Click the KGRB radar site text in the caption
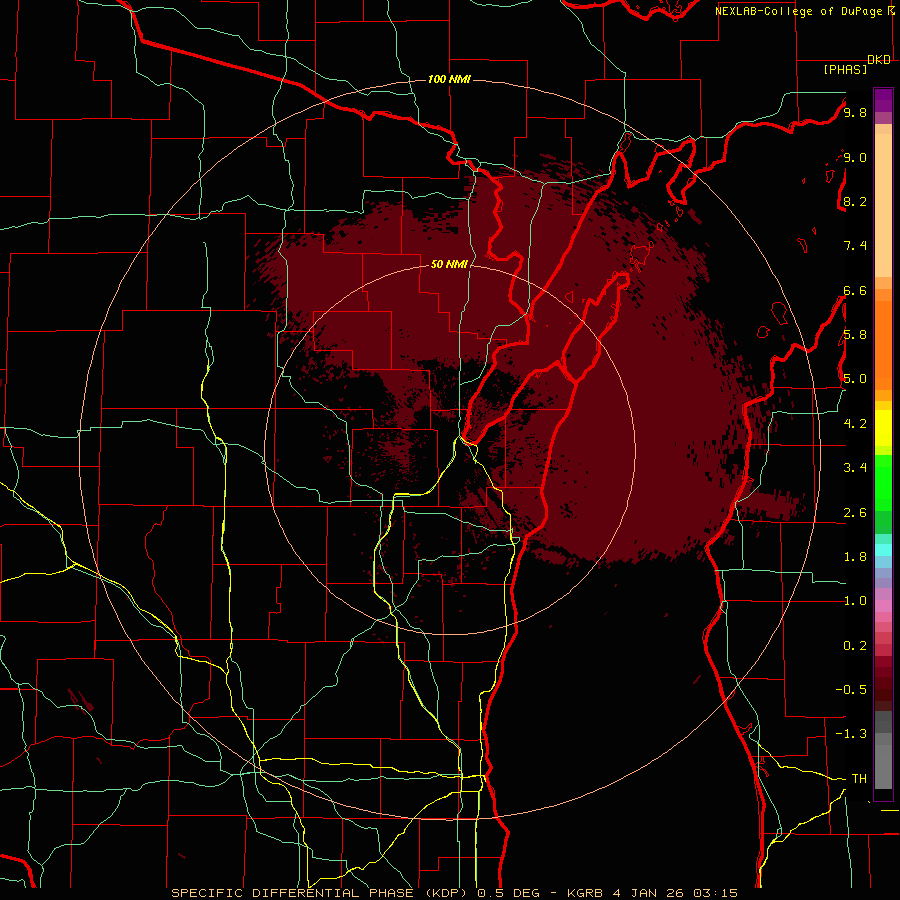The width and height of the screenshot is (900, 900). [585, 893]
